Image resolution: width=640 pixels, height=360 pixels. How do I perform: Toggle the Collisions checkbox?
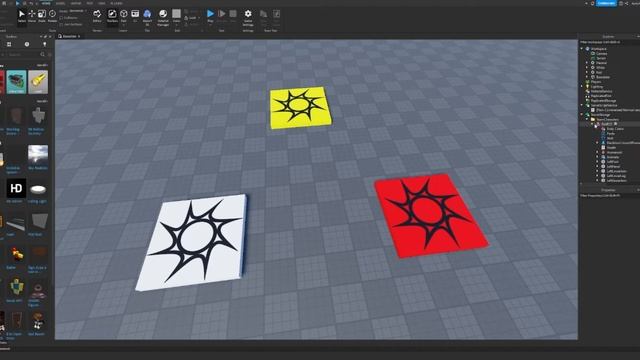(61, 18)
